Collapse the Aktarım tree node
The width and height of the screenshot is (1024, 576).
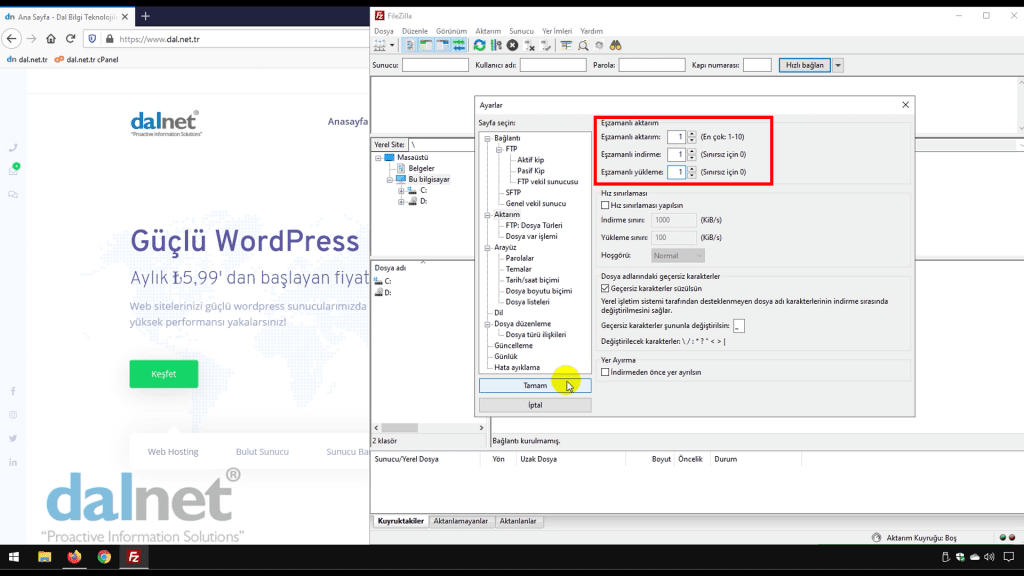pos(487,215)
